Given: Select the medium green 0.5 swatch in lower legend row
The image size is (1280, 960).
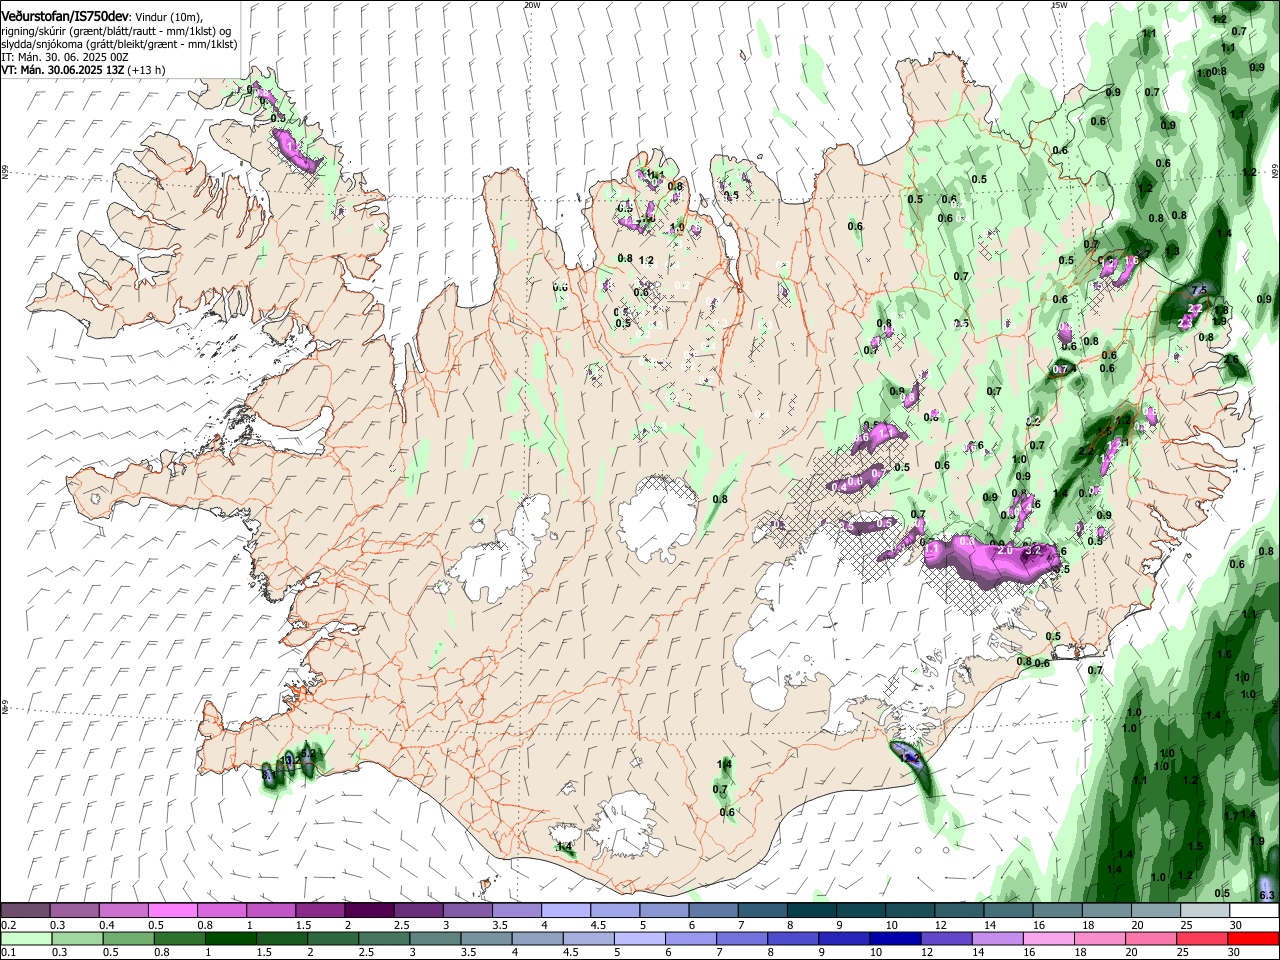Looking at the screenshot, I should coord(128,938).
